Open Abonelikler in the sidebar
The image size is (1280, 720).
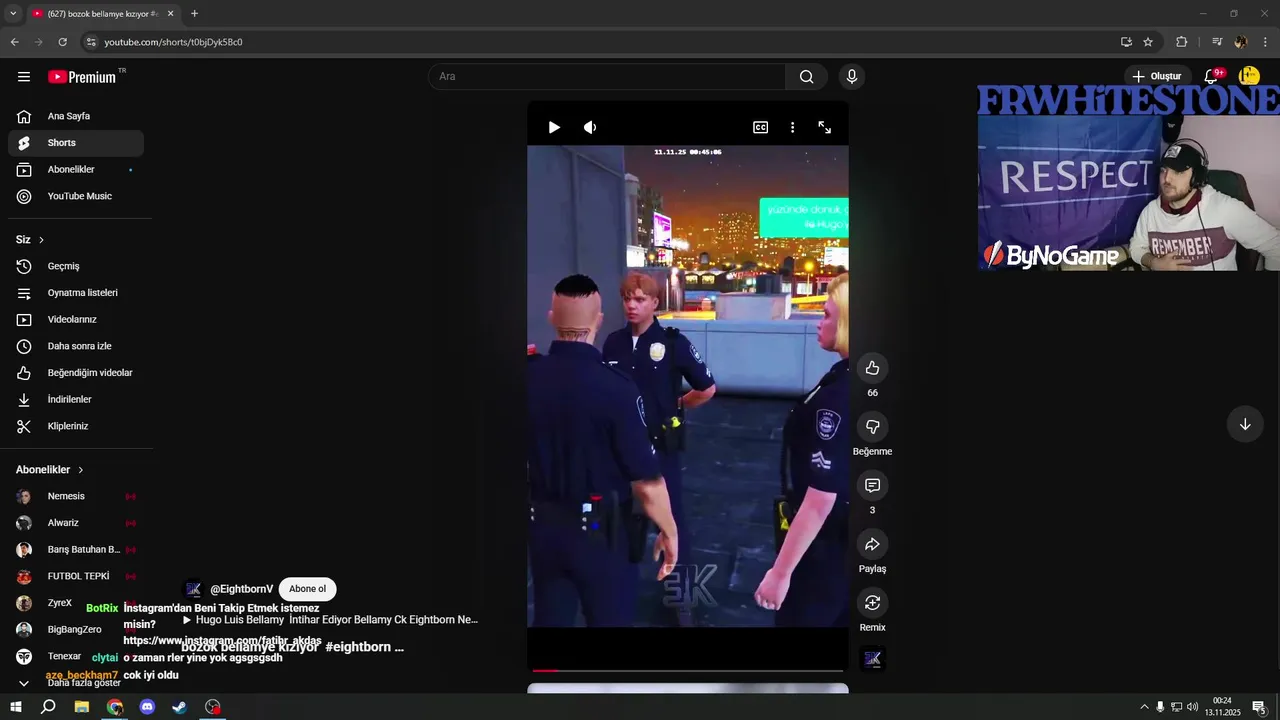pos(76,170)
